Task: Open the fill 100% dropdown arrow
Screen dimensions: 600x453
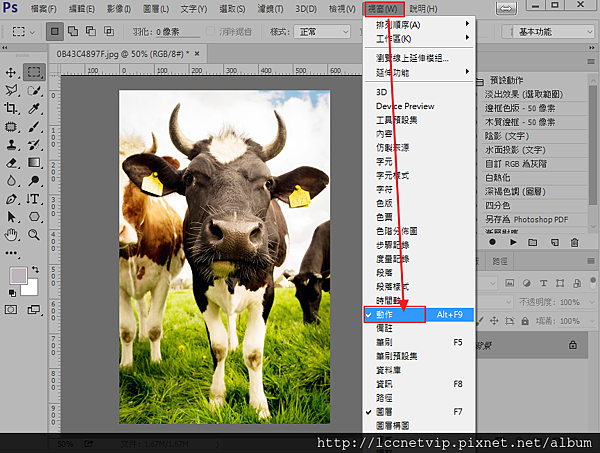Action: (x=592, y=321)
